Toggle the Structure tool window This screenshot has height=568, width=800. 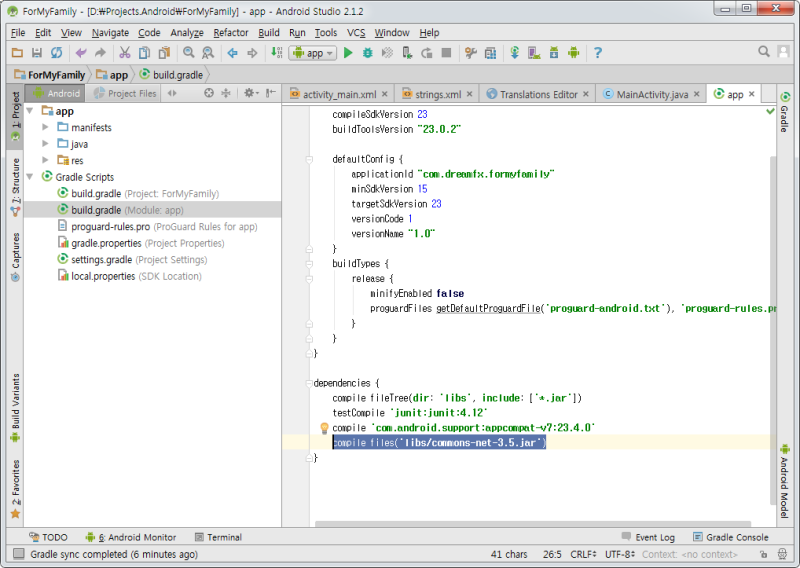15,187
